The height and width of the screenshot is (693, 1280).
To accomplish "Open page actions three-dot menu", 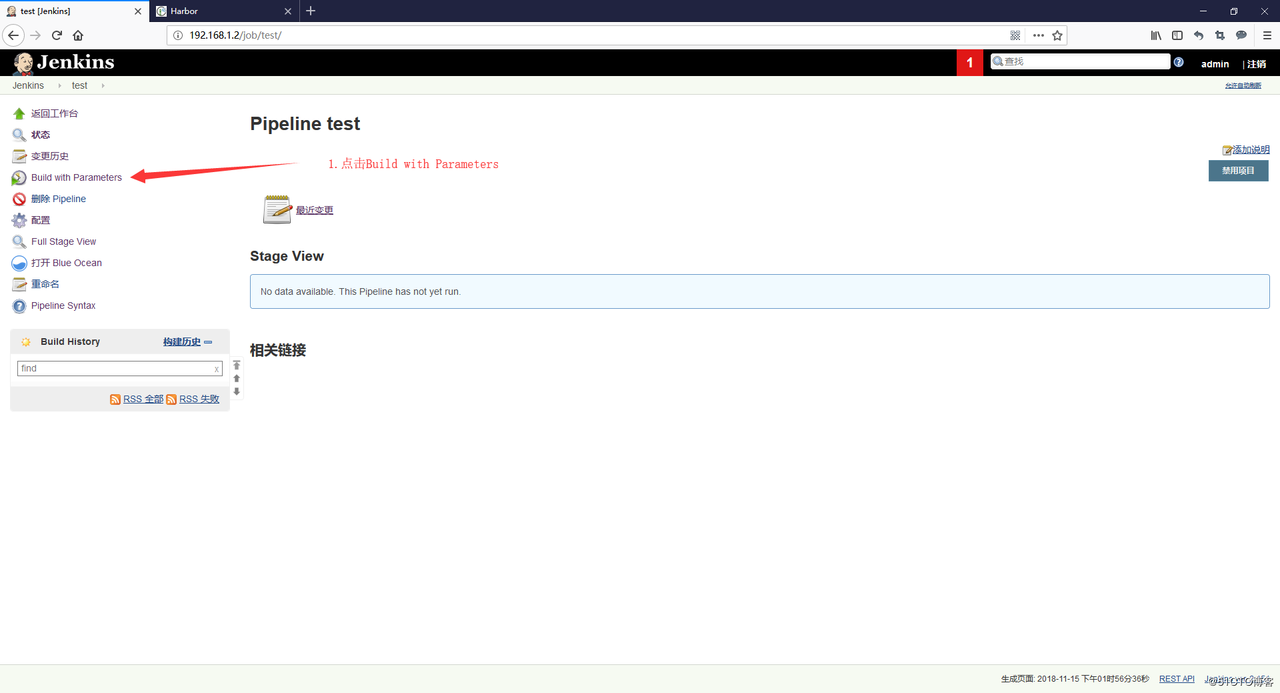I will (1038, 35).
